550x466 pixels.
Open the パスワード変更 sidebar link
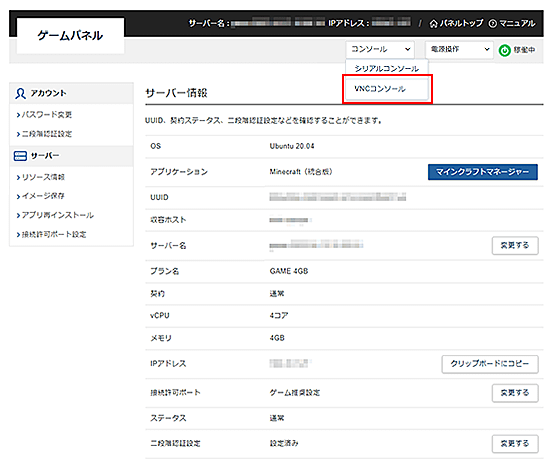[44, 115]
